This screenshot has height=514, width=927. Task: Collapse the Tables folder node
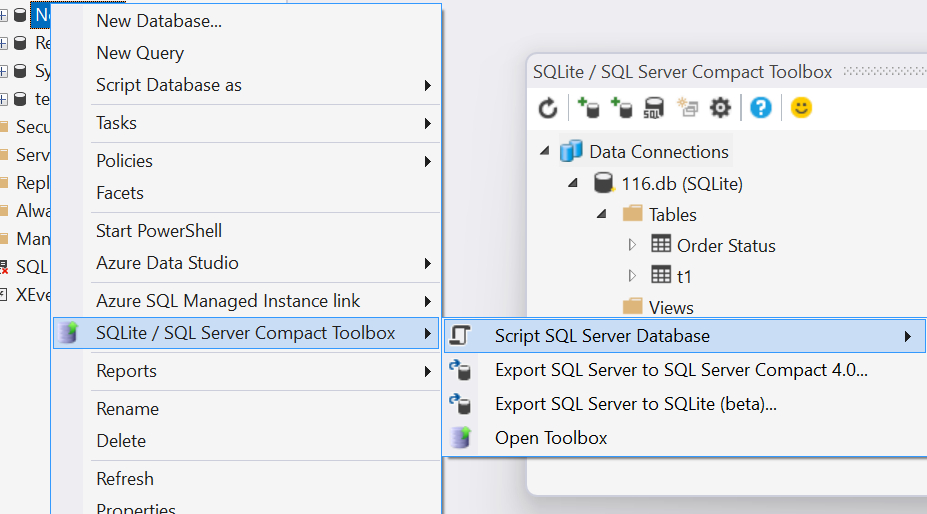[602, 214]
